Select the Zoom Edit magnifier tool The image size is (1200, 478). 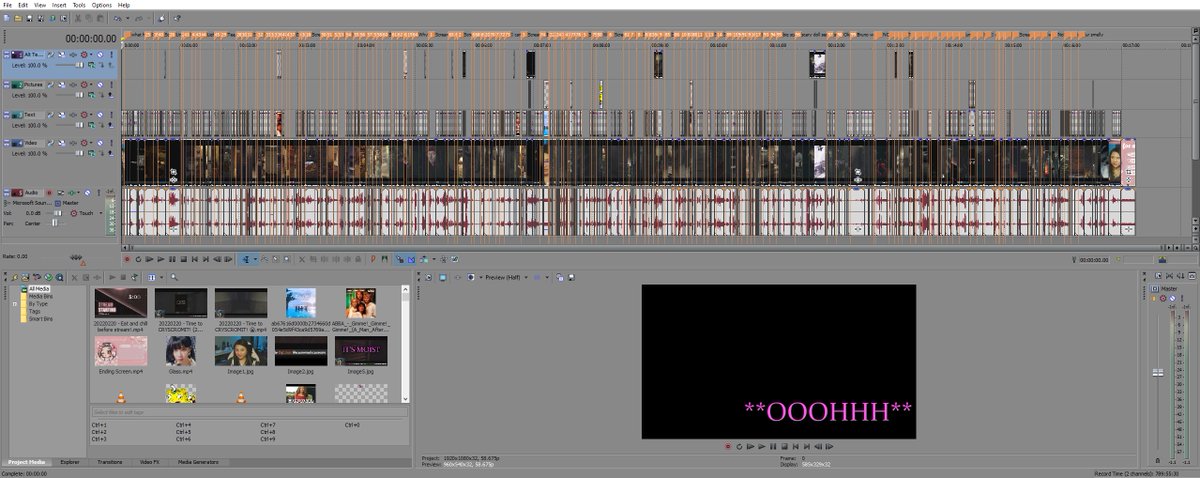(x=286, y=259)
